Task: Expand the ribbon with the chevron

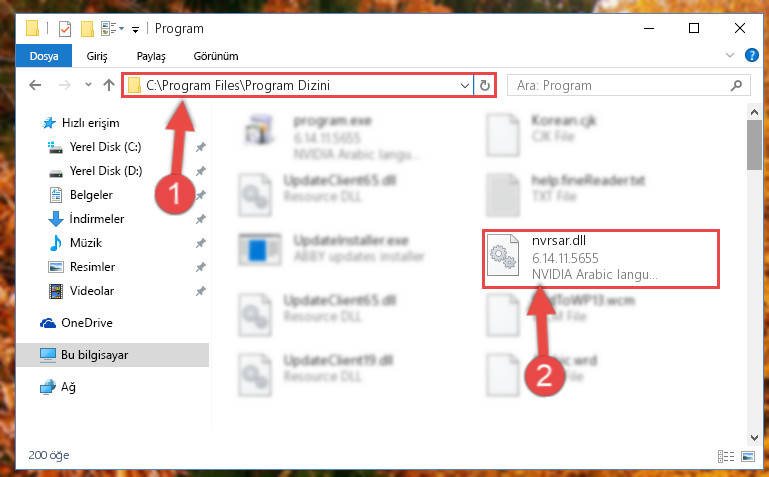Action: tap(730, 55)
